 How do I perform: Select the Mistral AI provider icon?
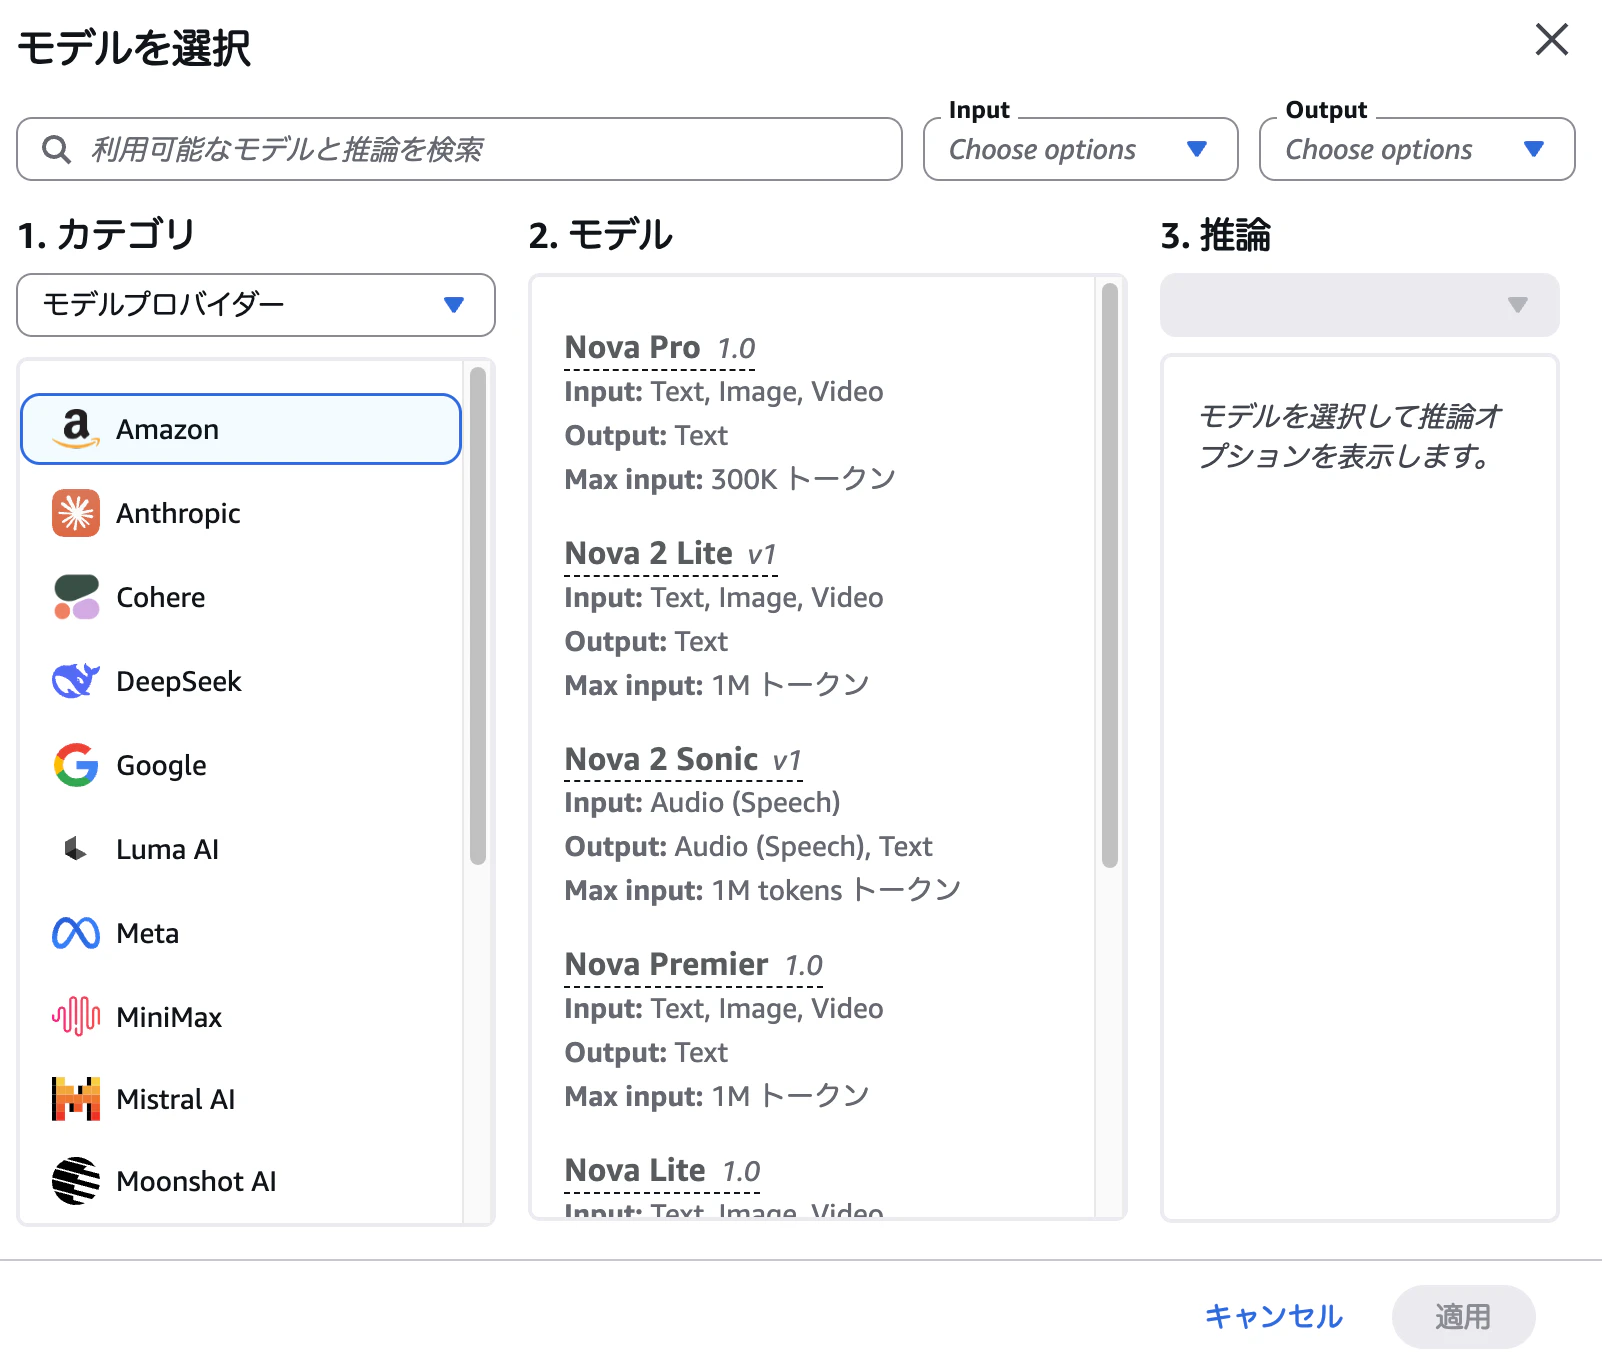tap(75, 1098)
